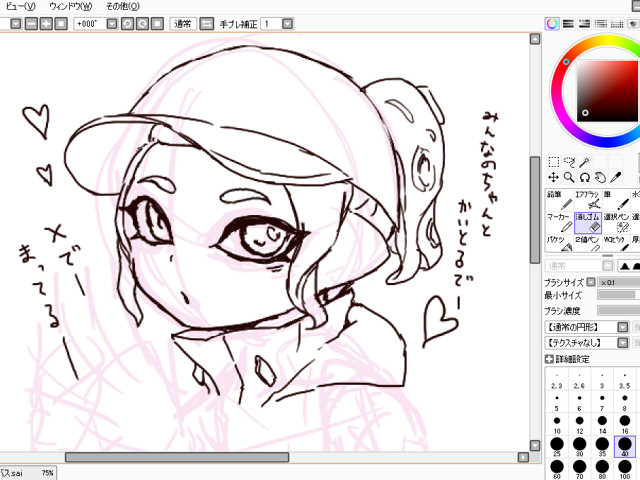The width and height of the screenshot is (640, 480).
Task: Select the zoom magnifier tool
Action: pyautogui.click(x=569, y=178)
